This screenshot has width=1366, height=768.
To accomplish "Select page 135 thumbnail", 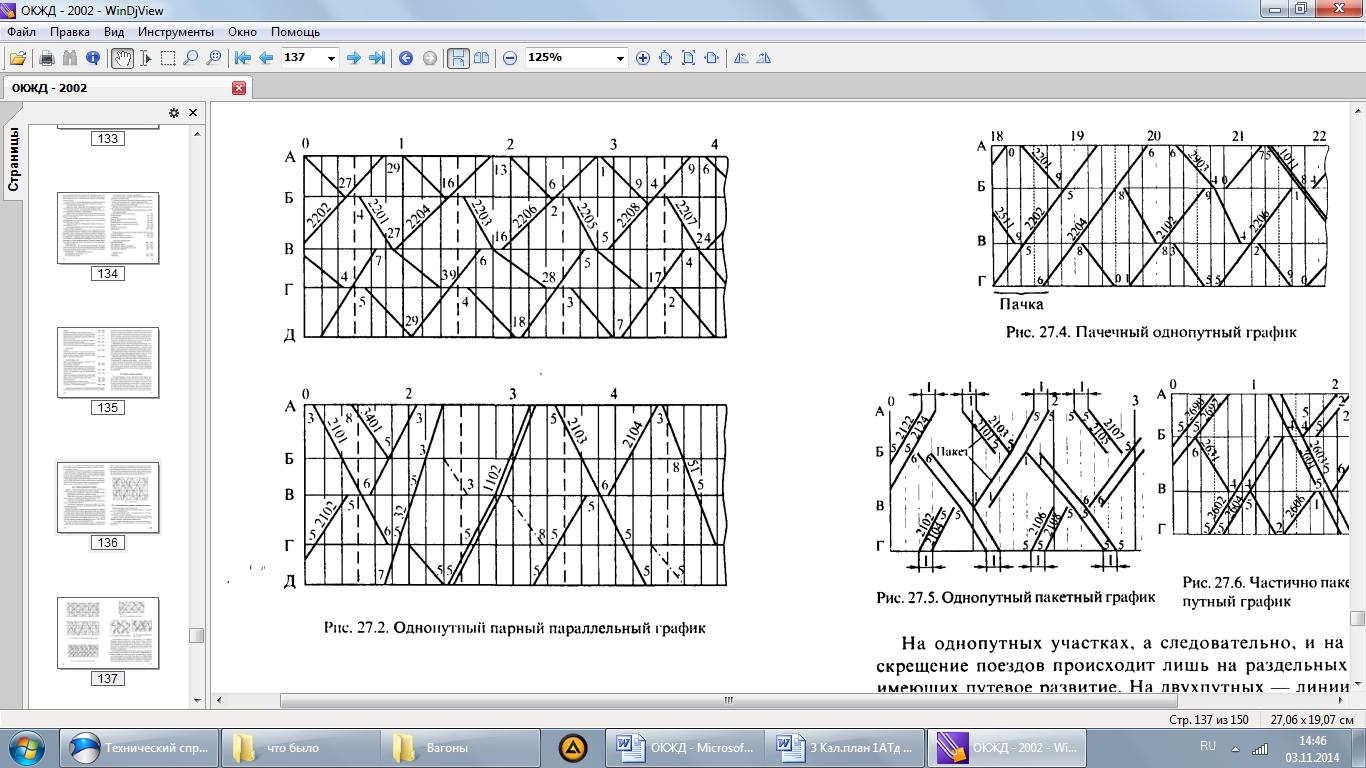I will pyautogui.click(x=108, y=362).
